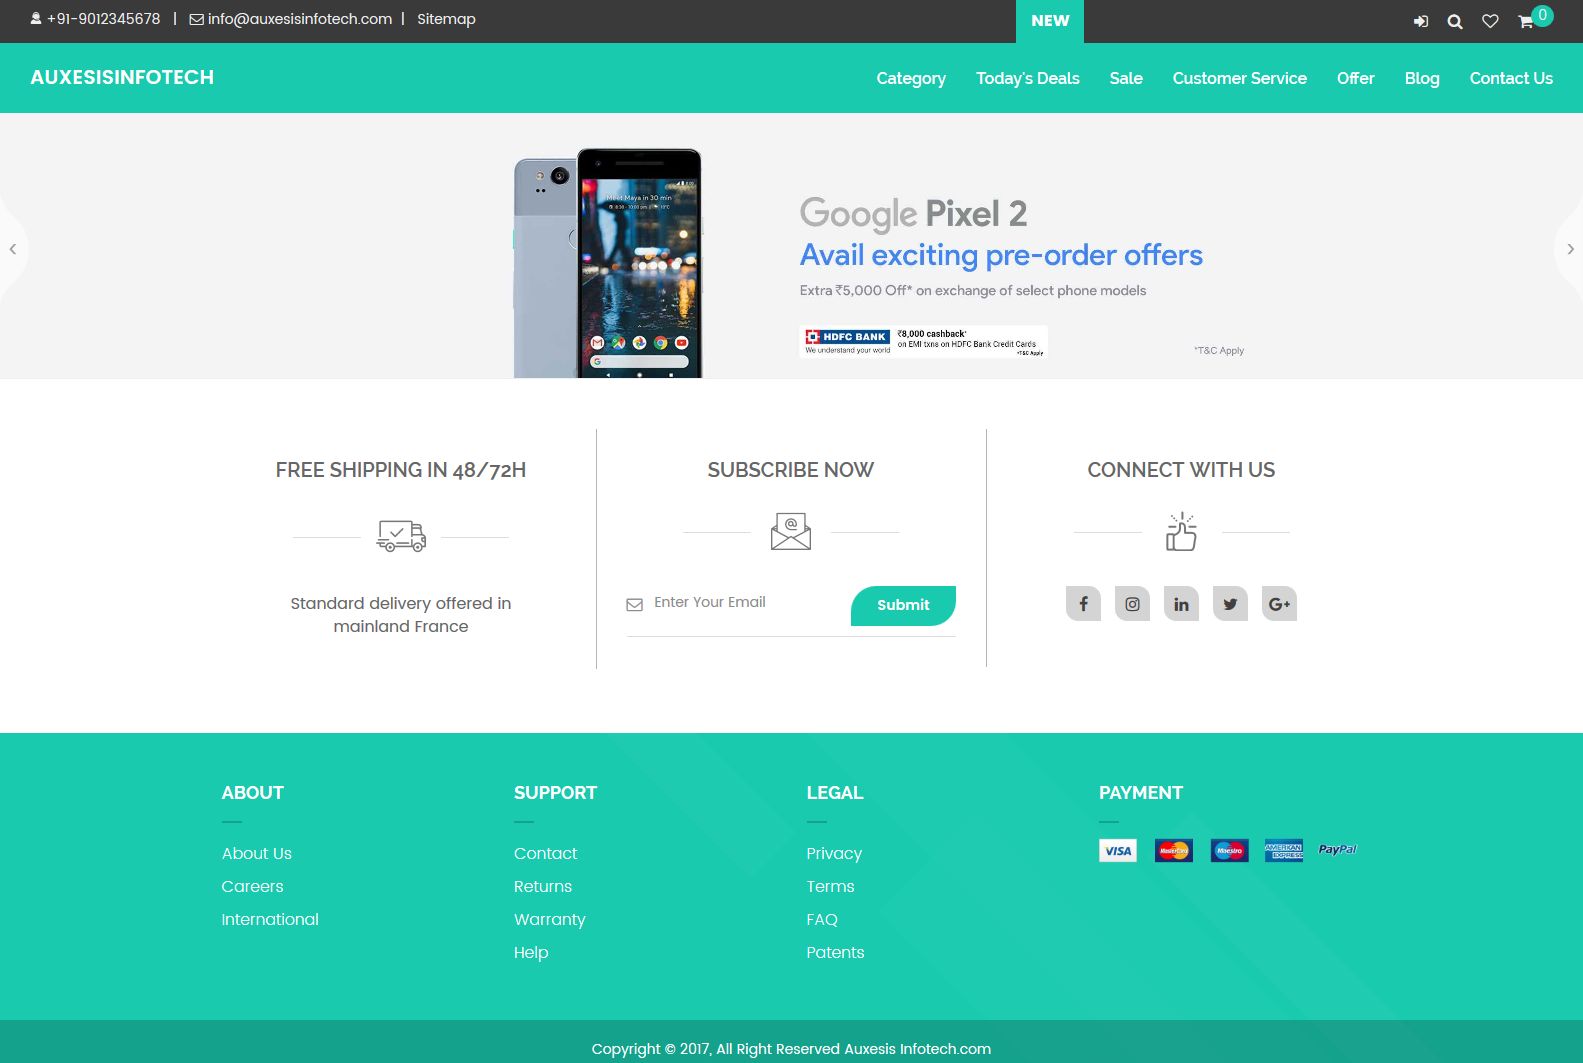1583x1063 pixels.
Task: Click the delivery truck icon
Action: (401, 536)
